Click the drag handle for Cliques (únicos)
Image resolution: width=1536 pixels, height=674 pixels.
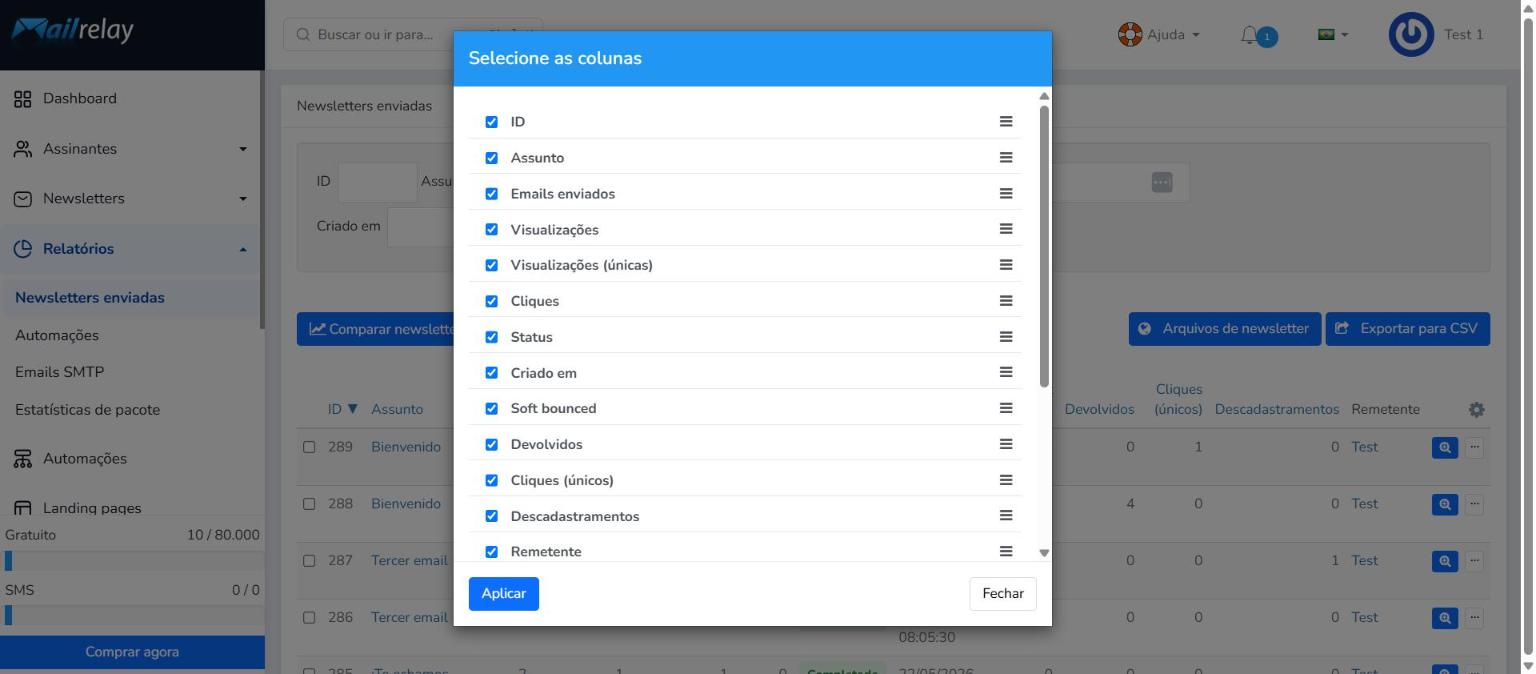click(x=1006, y=480)
